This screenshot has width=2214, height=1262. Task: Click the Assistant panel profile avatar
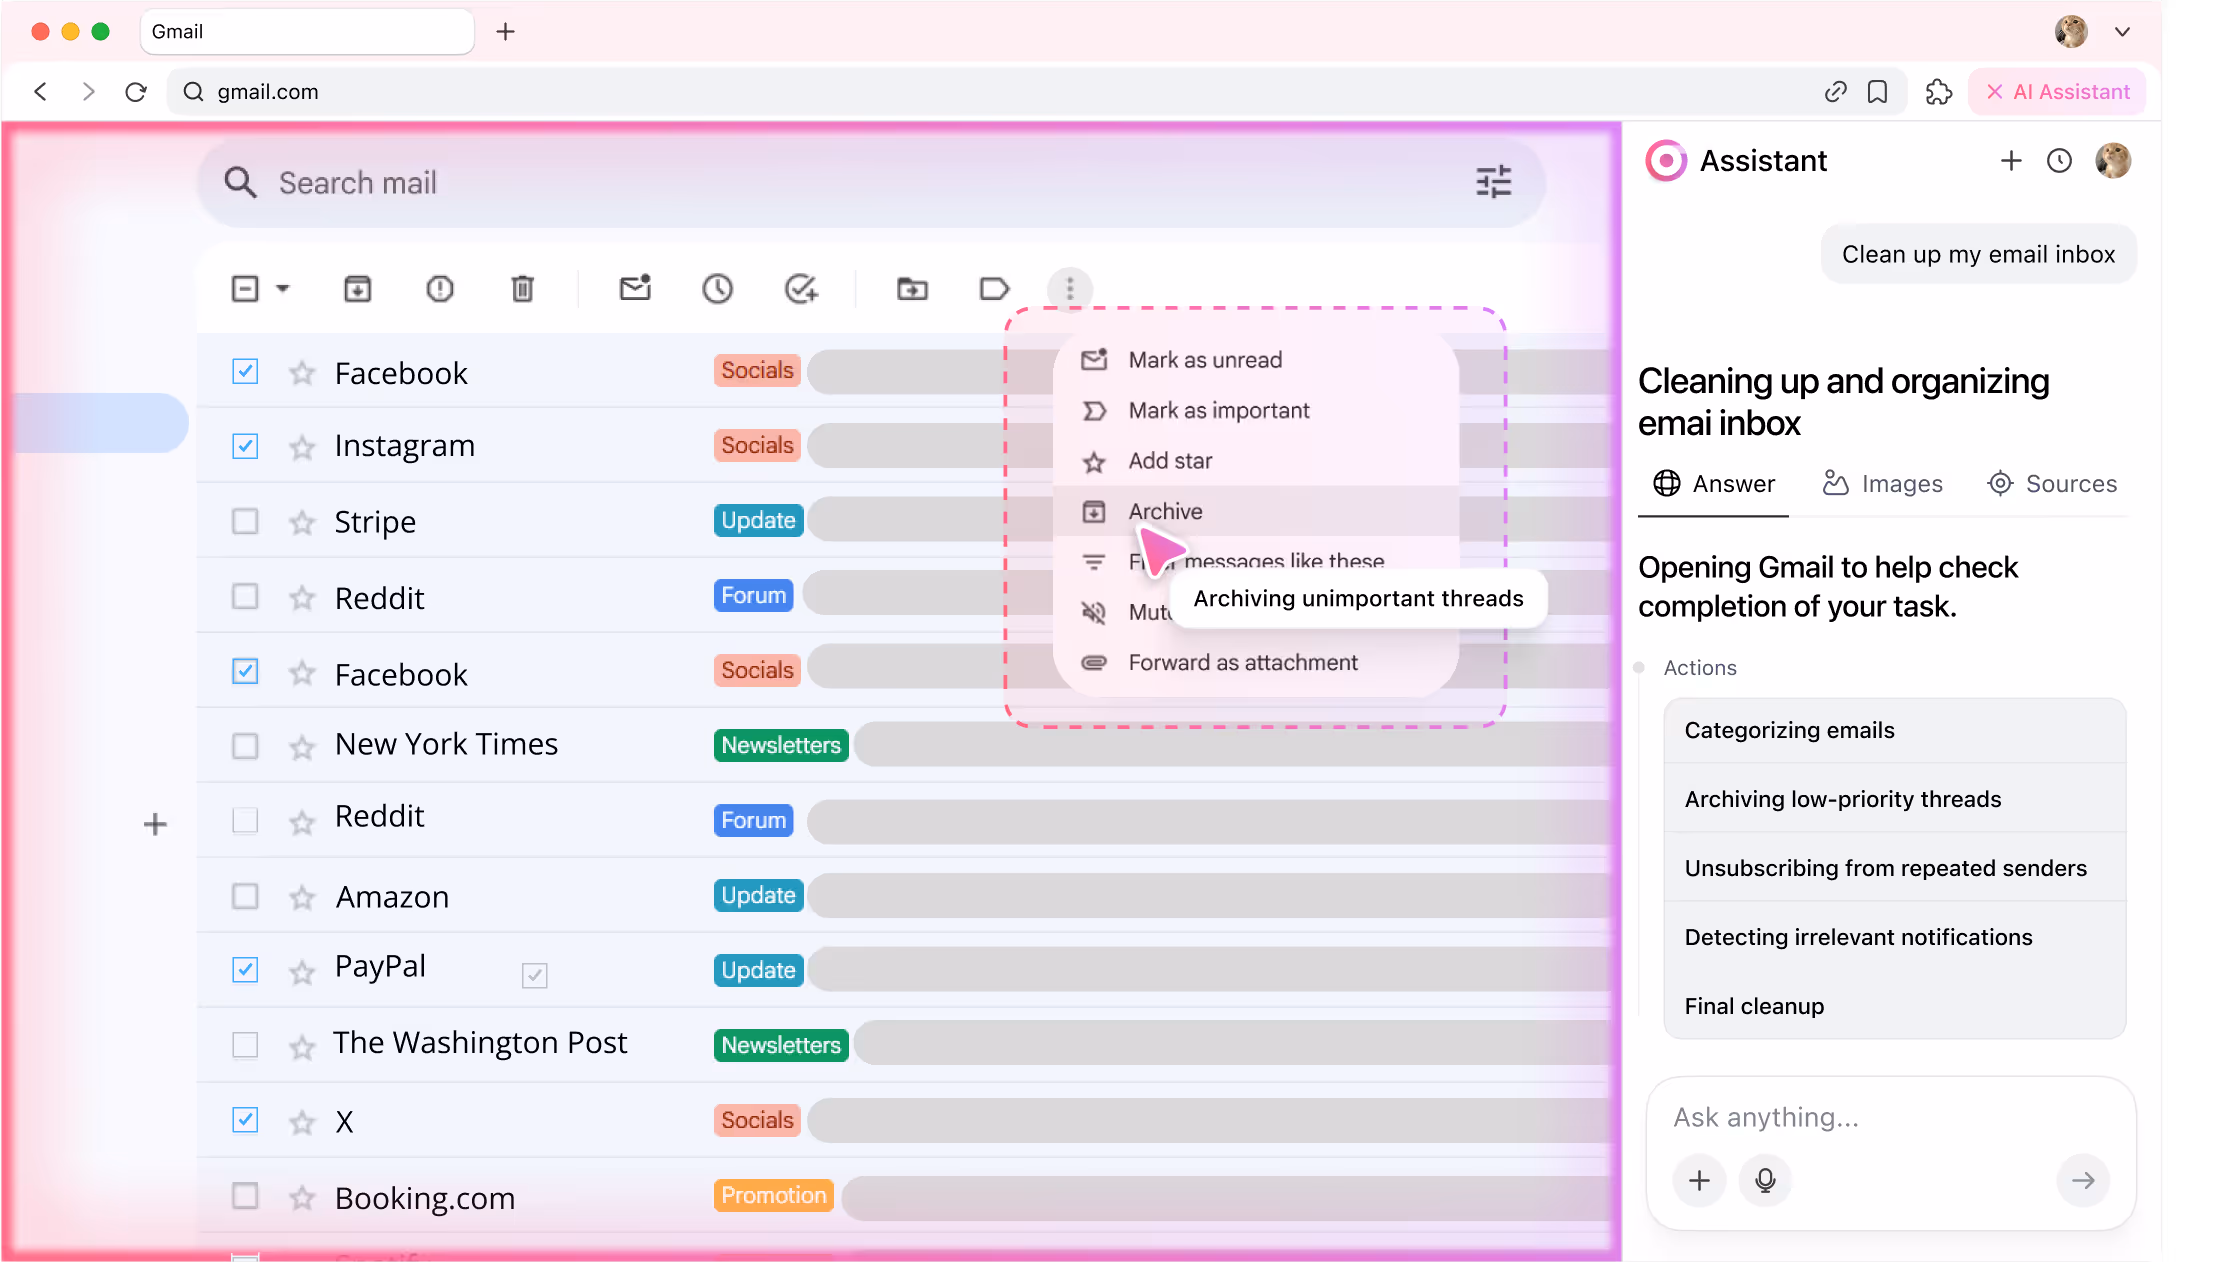[2112, 160]
